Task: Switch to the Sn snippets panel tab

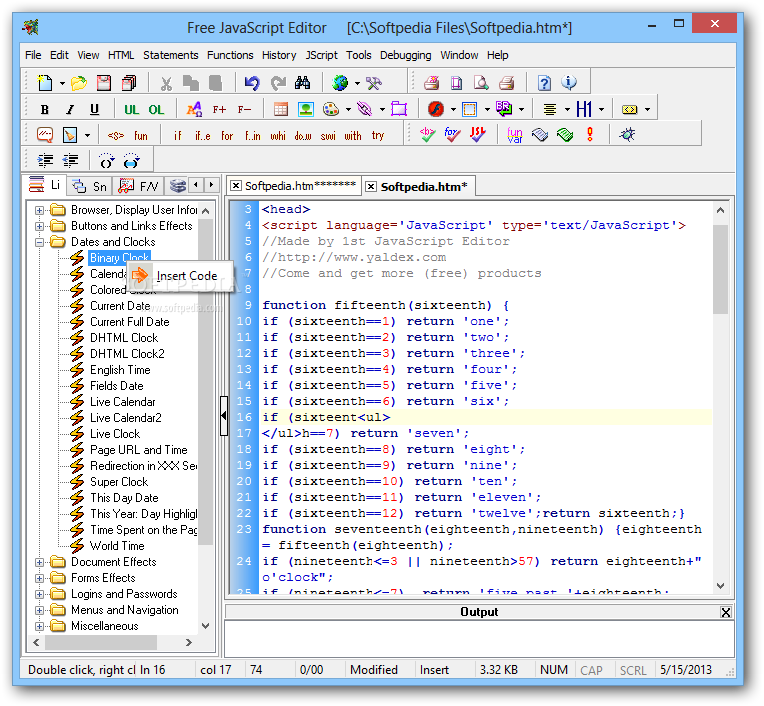Action: click(x=90, y=186)
